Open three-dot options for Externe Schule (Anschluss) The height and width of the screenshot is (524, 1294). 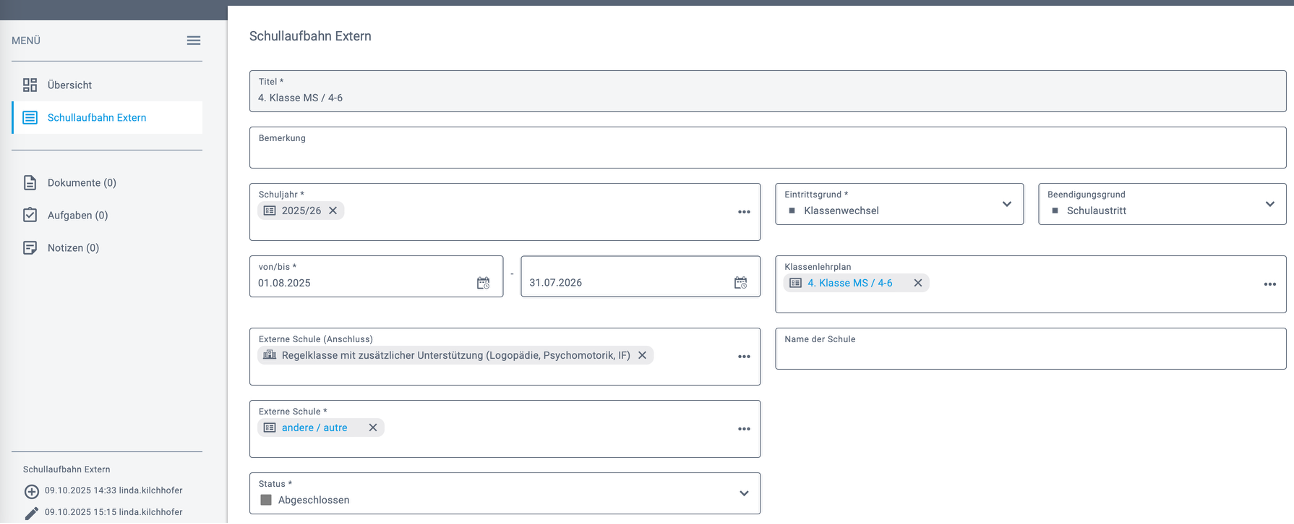pos(744,357)
